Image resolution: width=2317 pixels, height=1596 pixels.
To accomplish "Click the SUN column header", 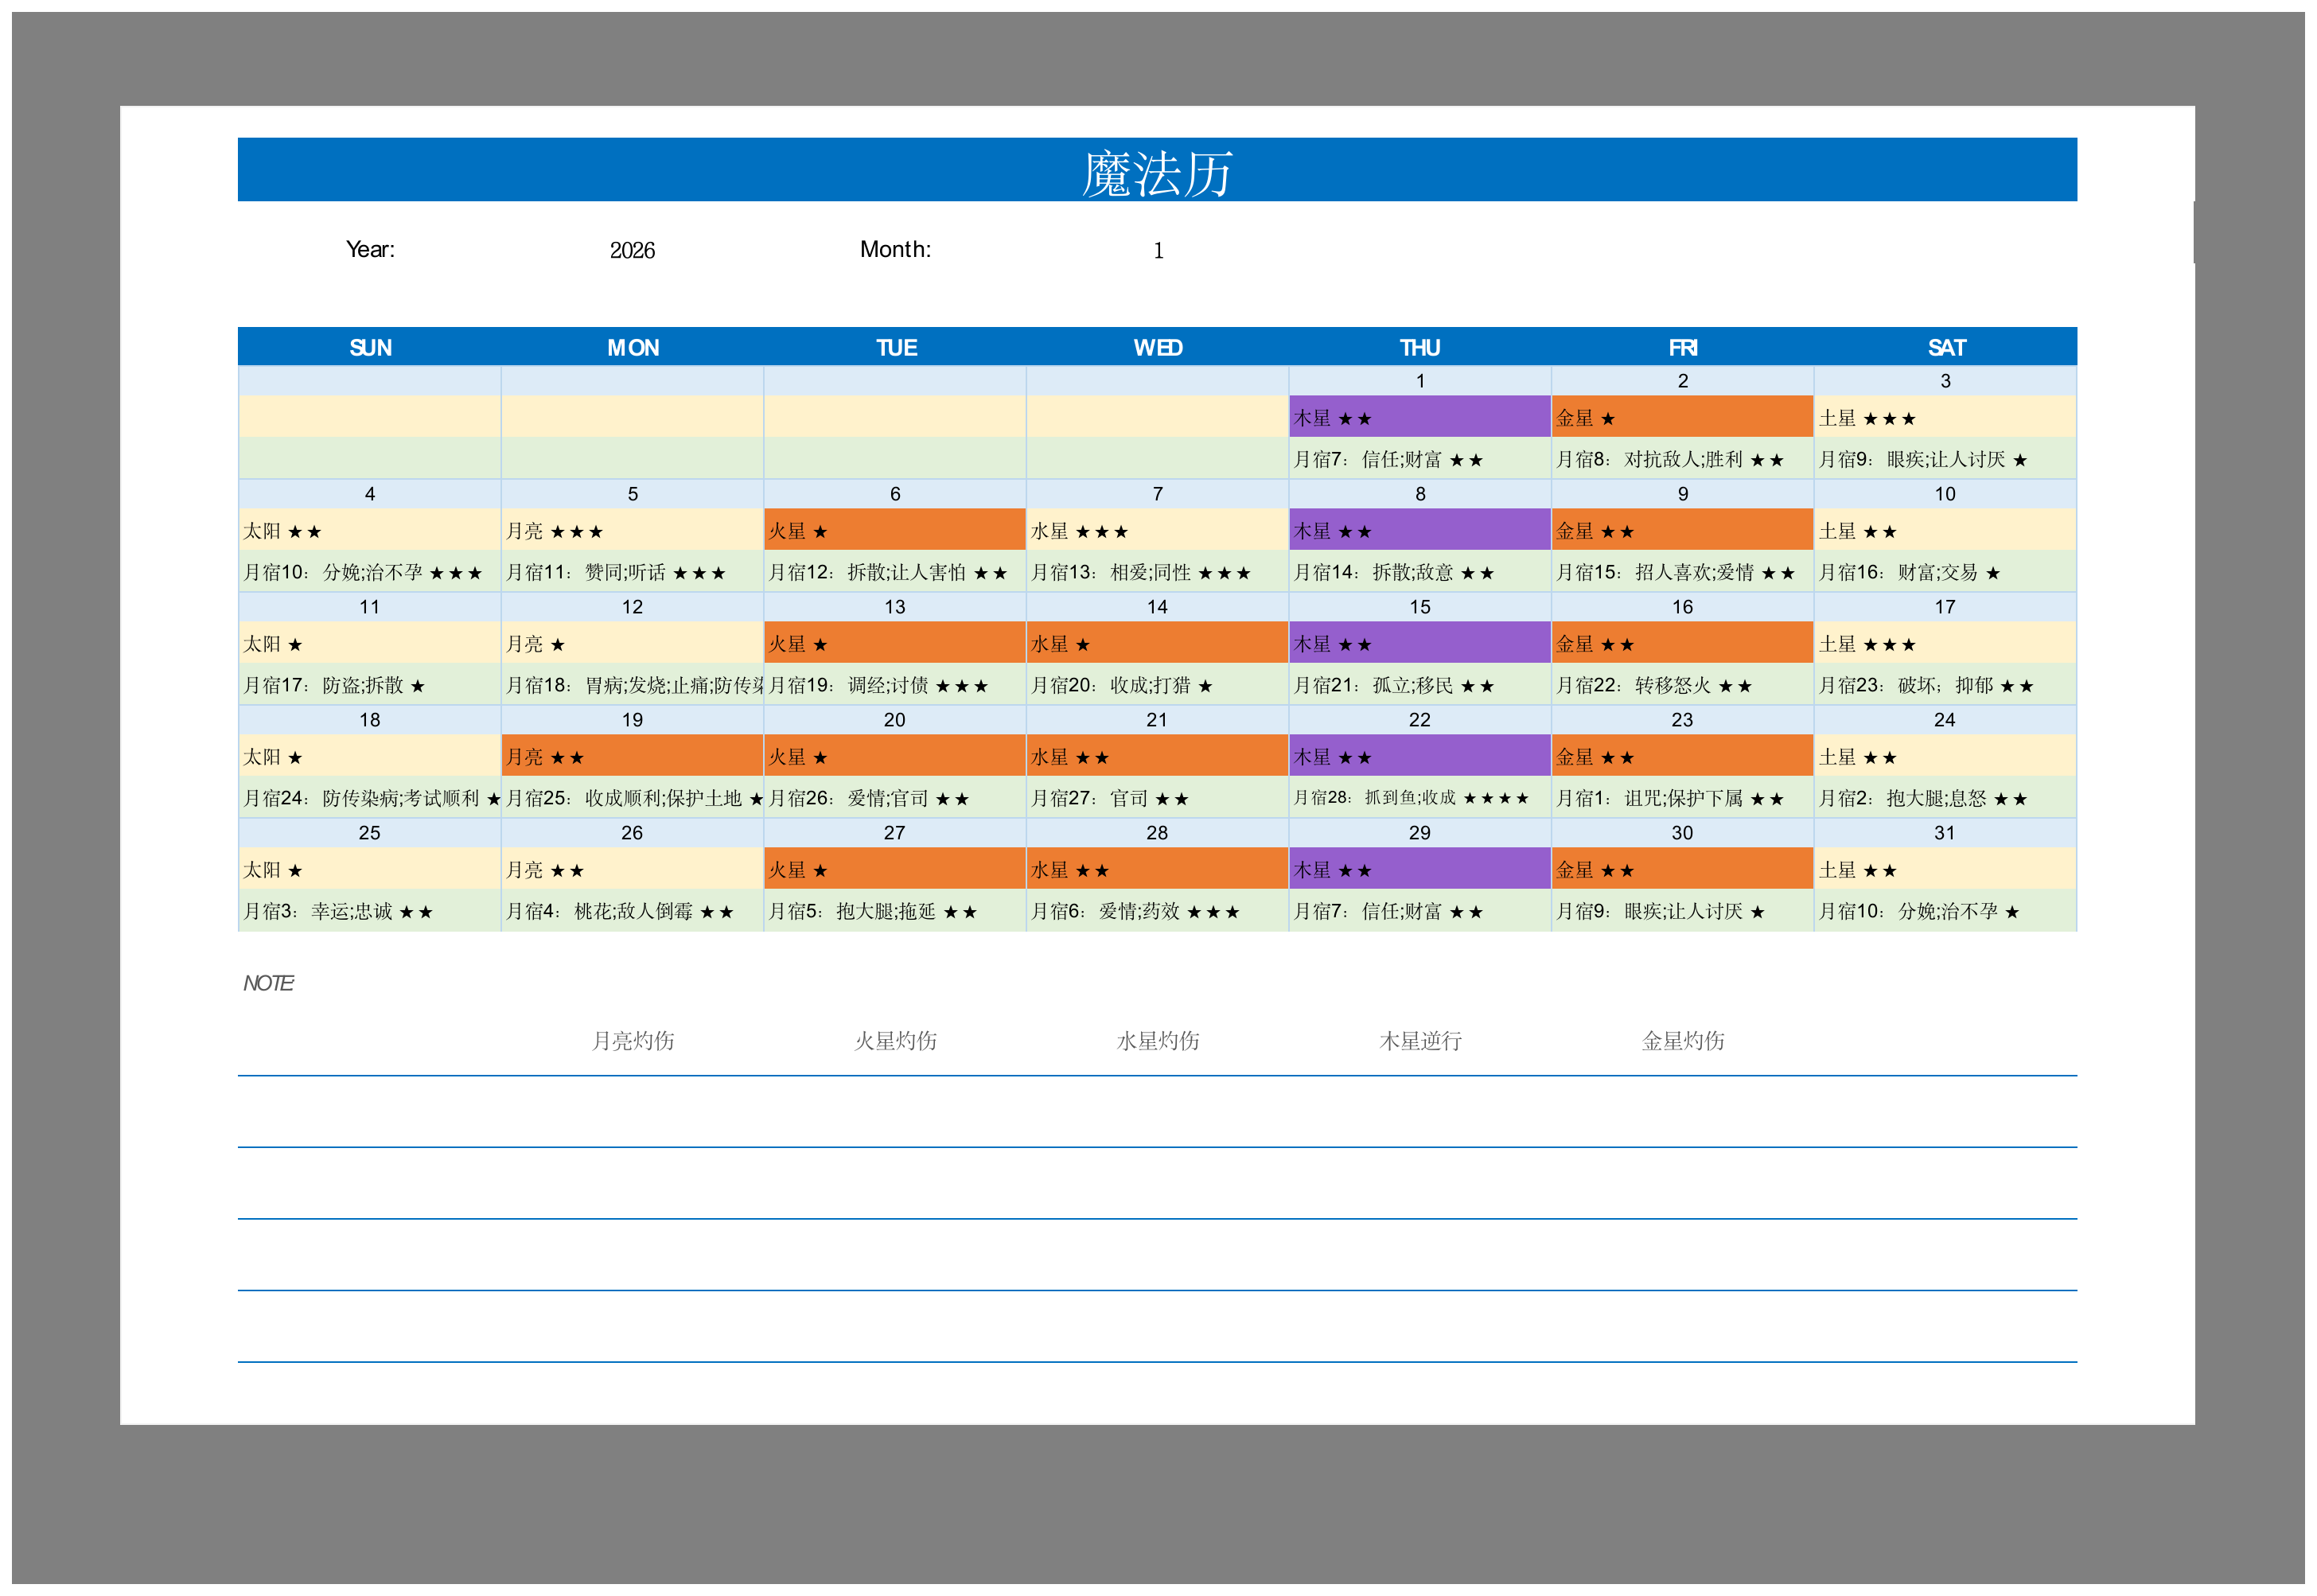I will (370, 347).
